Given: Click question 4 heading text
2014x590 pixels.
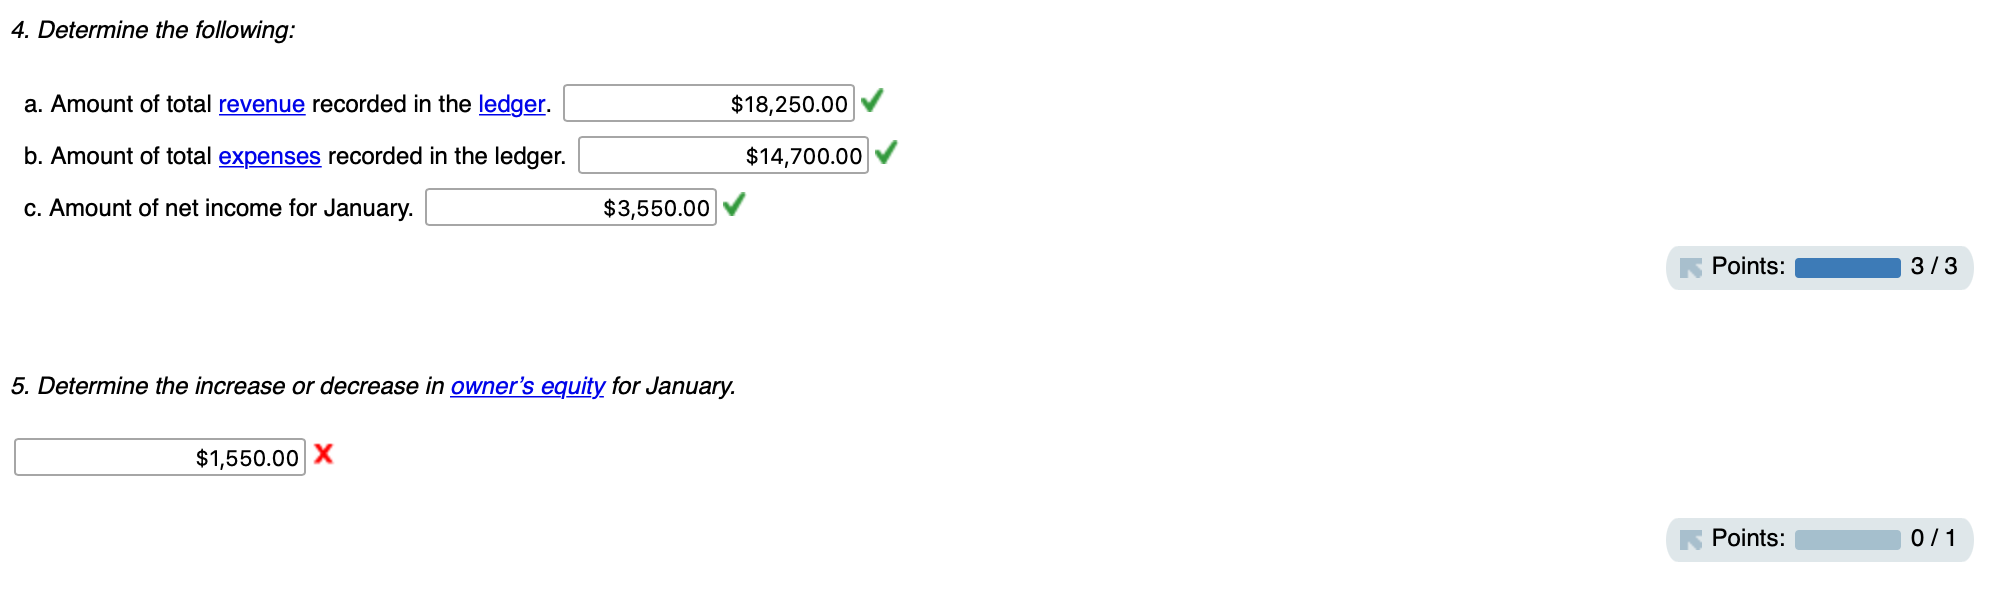Looking at the screenshot, I should [x=151, y=29].
